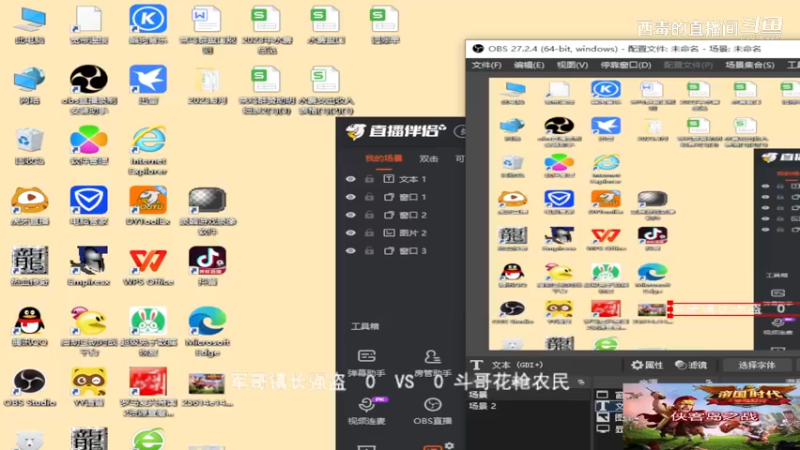Open the 弹幕助手 tool in 直播伴侣
This screenshot has width=800, height=450.
366,363
